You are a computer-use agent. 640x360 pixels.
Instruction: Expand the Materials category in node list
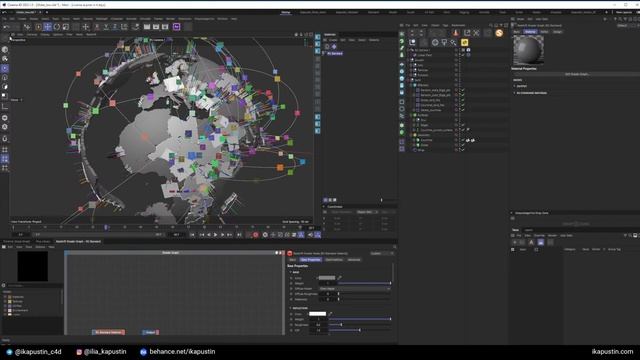coord(5,297)
